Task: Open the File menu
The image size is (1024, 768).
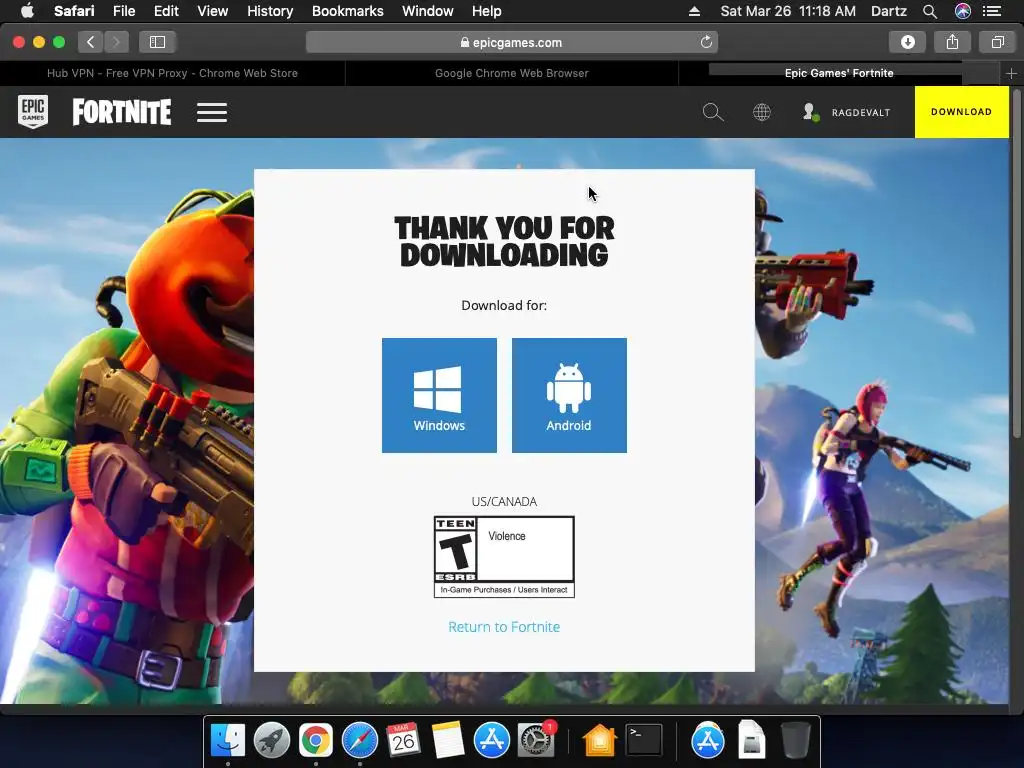Action: [x=123, y=11]
